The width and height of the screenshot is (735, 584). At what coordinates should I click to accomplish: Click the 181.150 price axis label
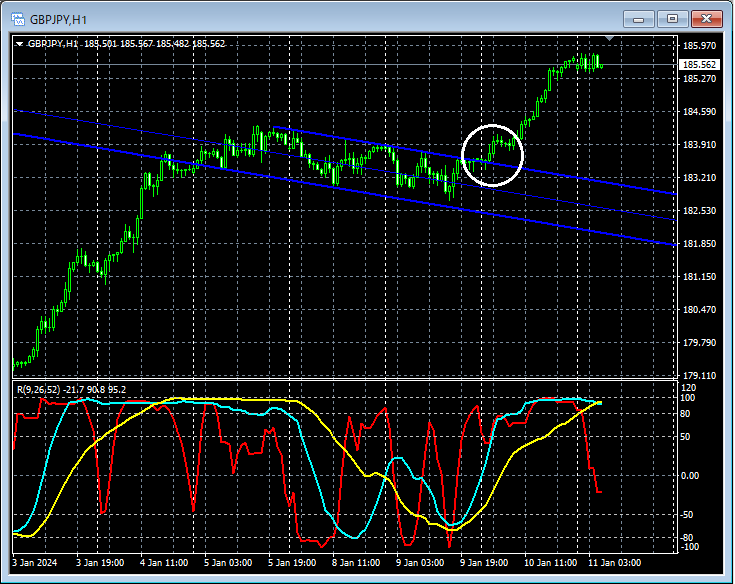click(699, 277)
